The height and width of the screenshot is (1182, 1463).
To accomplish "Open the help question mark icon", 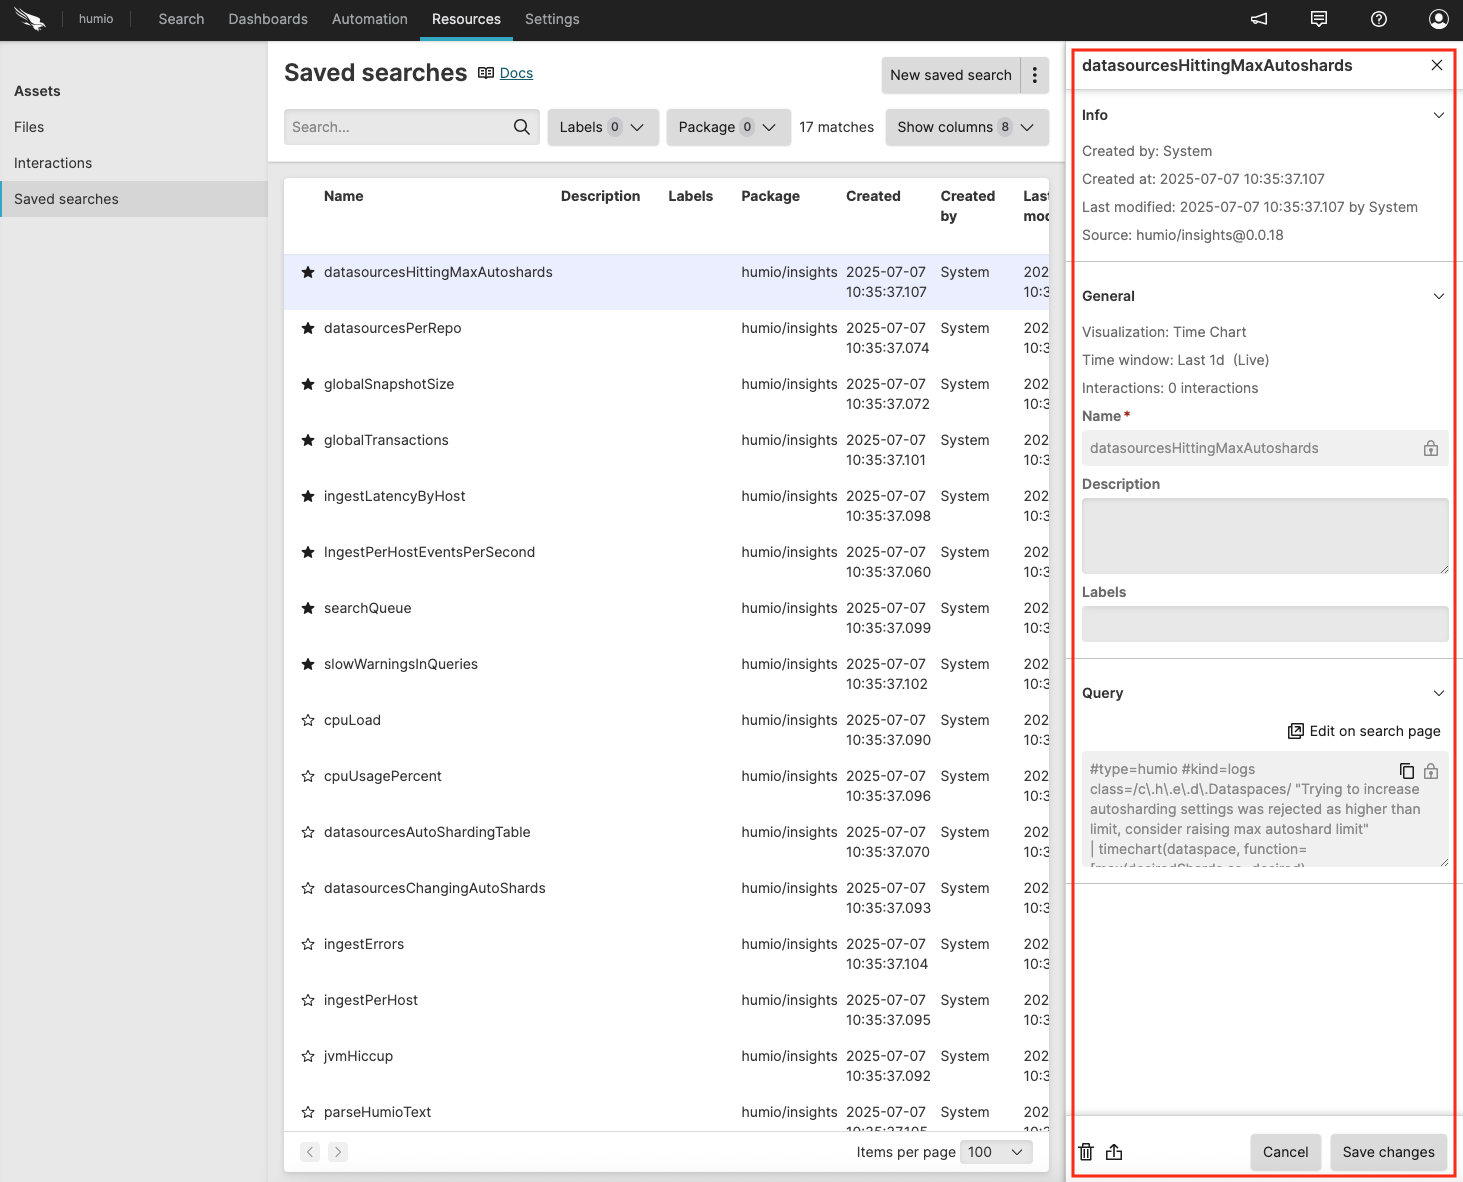I will click(x=1378, y=19).
